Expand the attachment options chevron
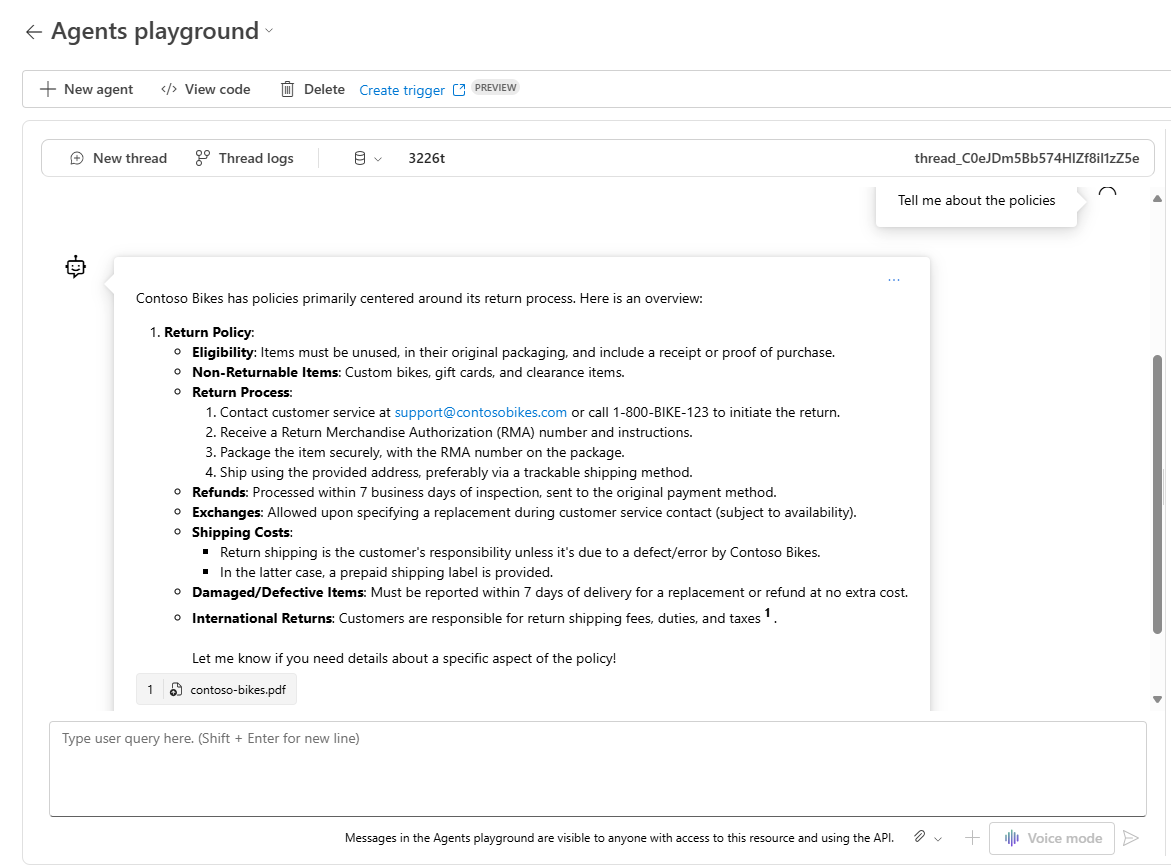Viewport: 1171px width, 865px height. click(x=938, y=839)
